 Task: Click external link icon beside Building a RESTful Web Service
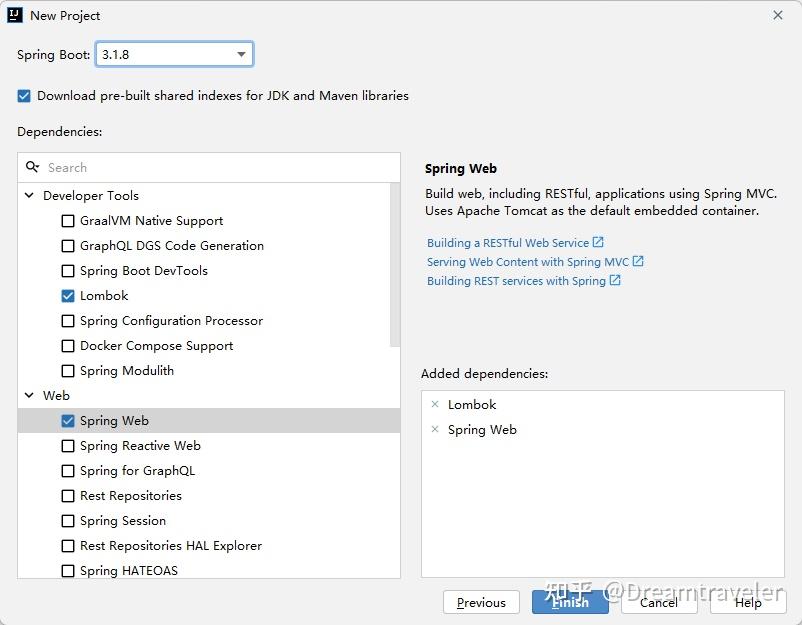pos(598,242)
